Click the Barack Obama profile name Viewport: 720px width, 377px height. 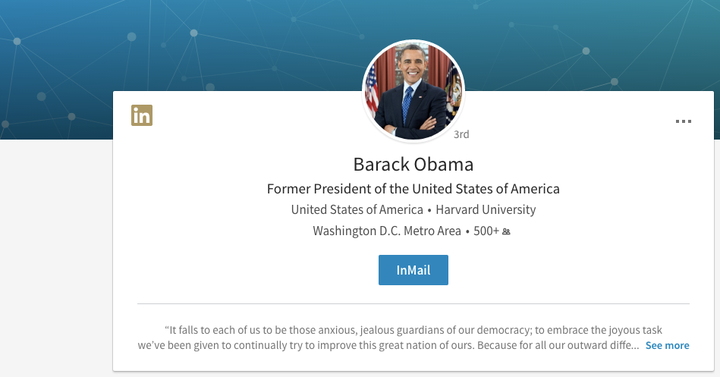point(413,164)
